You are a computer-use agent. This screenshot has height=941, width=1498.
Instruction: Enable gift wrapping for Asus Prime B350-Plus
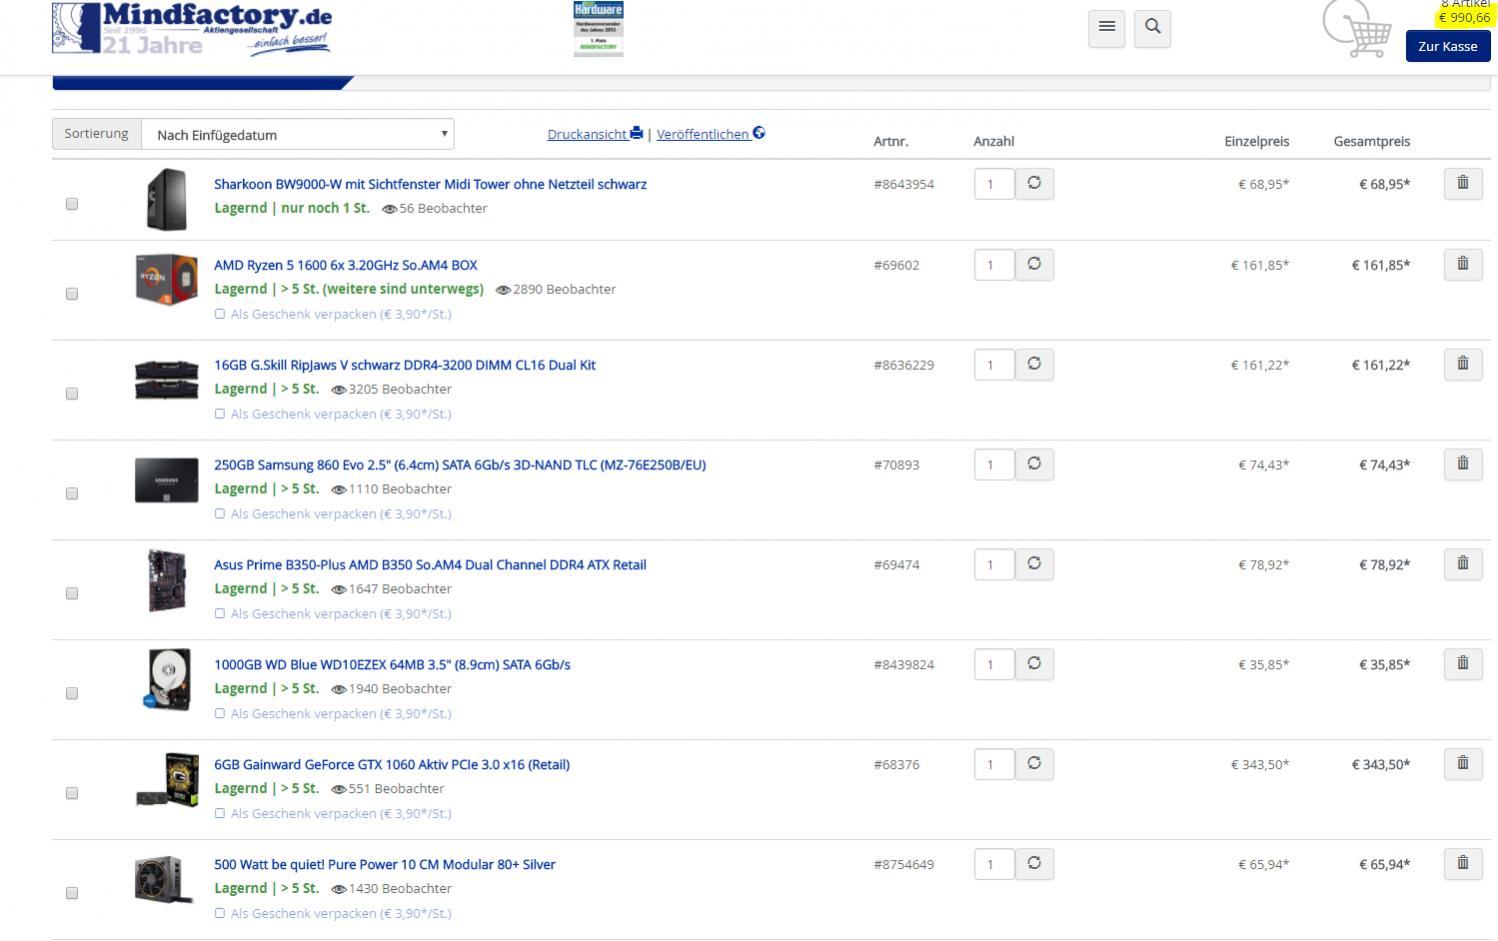coord(220,614)
